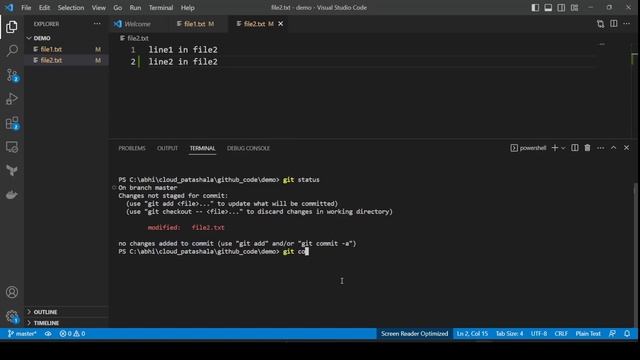
Task: Click the master branch status item
Action: coord(22,333)
